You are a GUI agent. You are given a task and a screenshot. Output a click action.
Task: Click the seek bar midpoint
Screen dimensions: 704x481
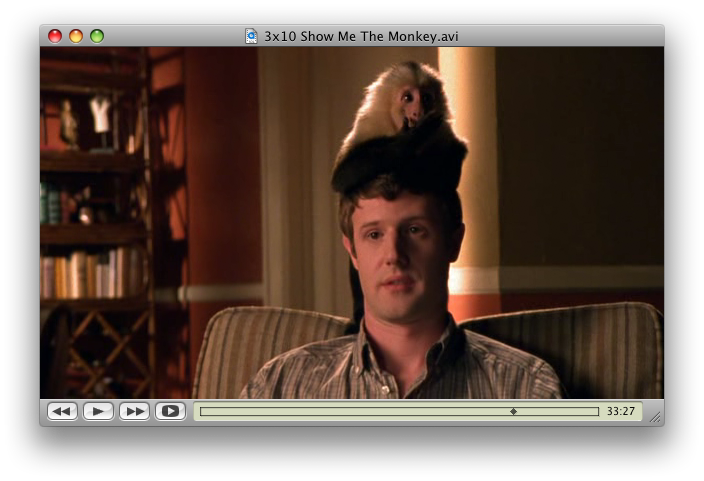399,411
